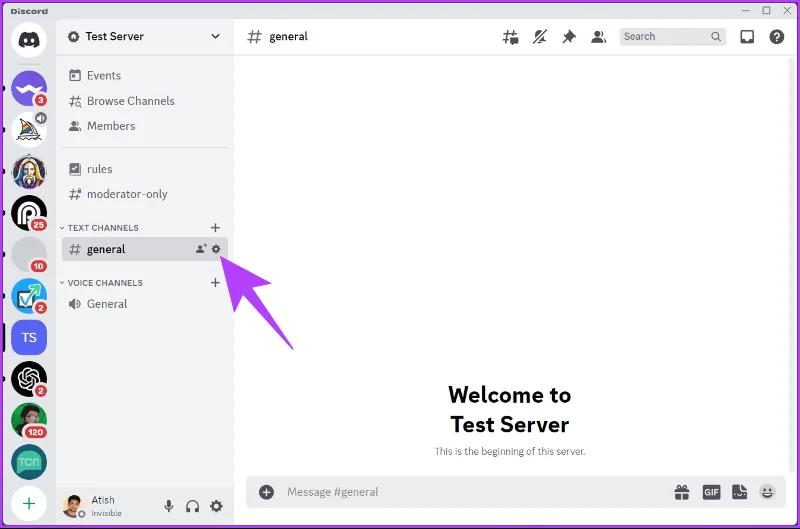
Task: Open the gift icon
Action: 682,492
